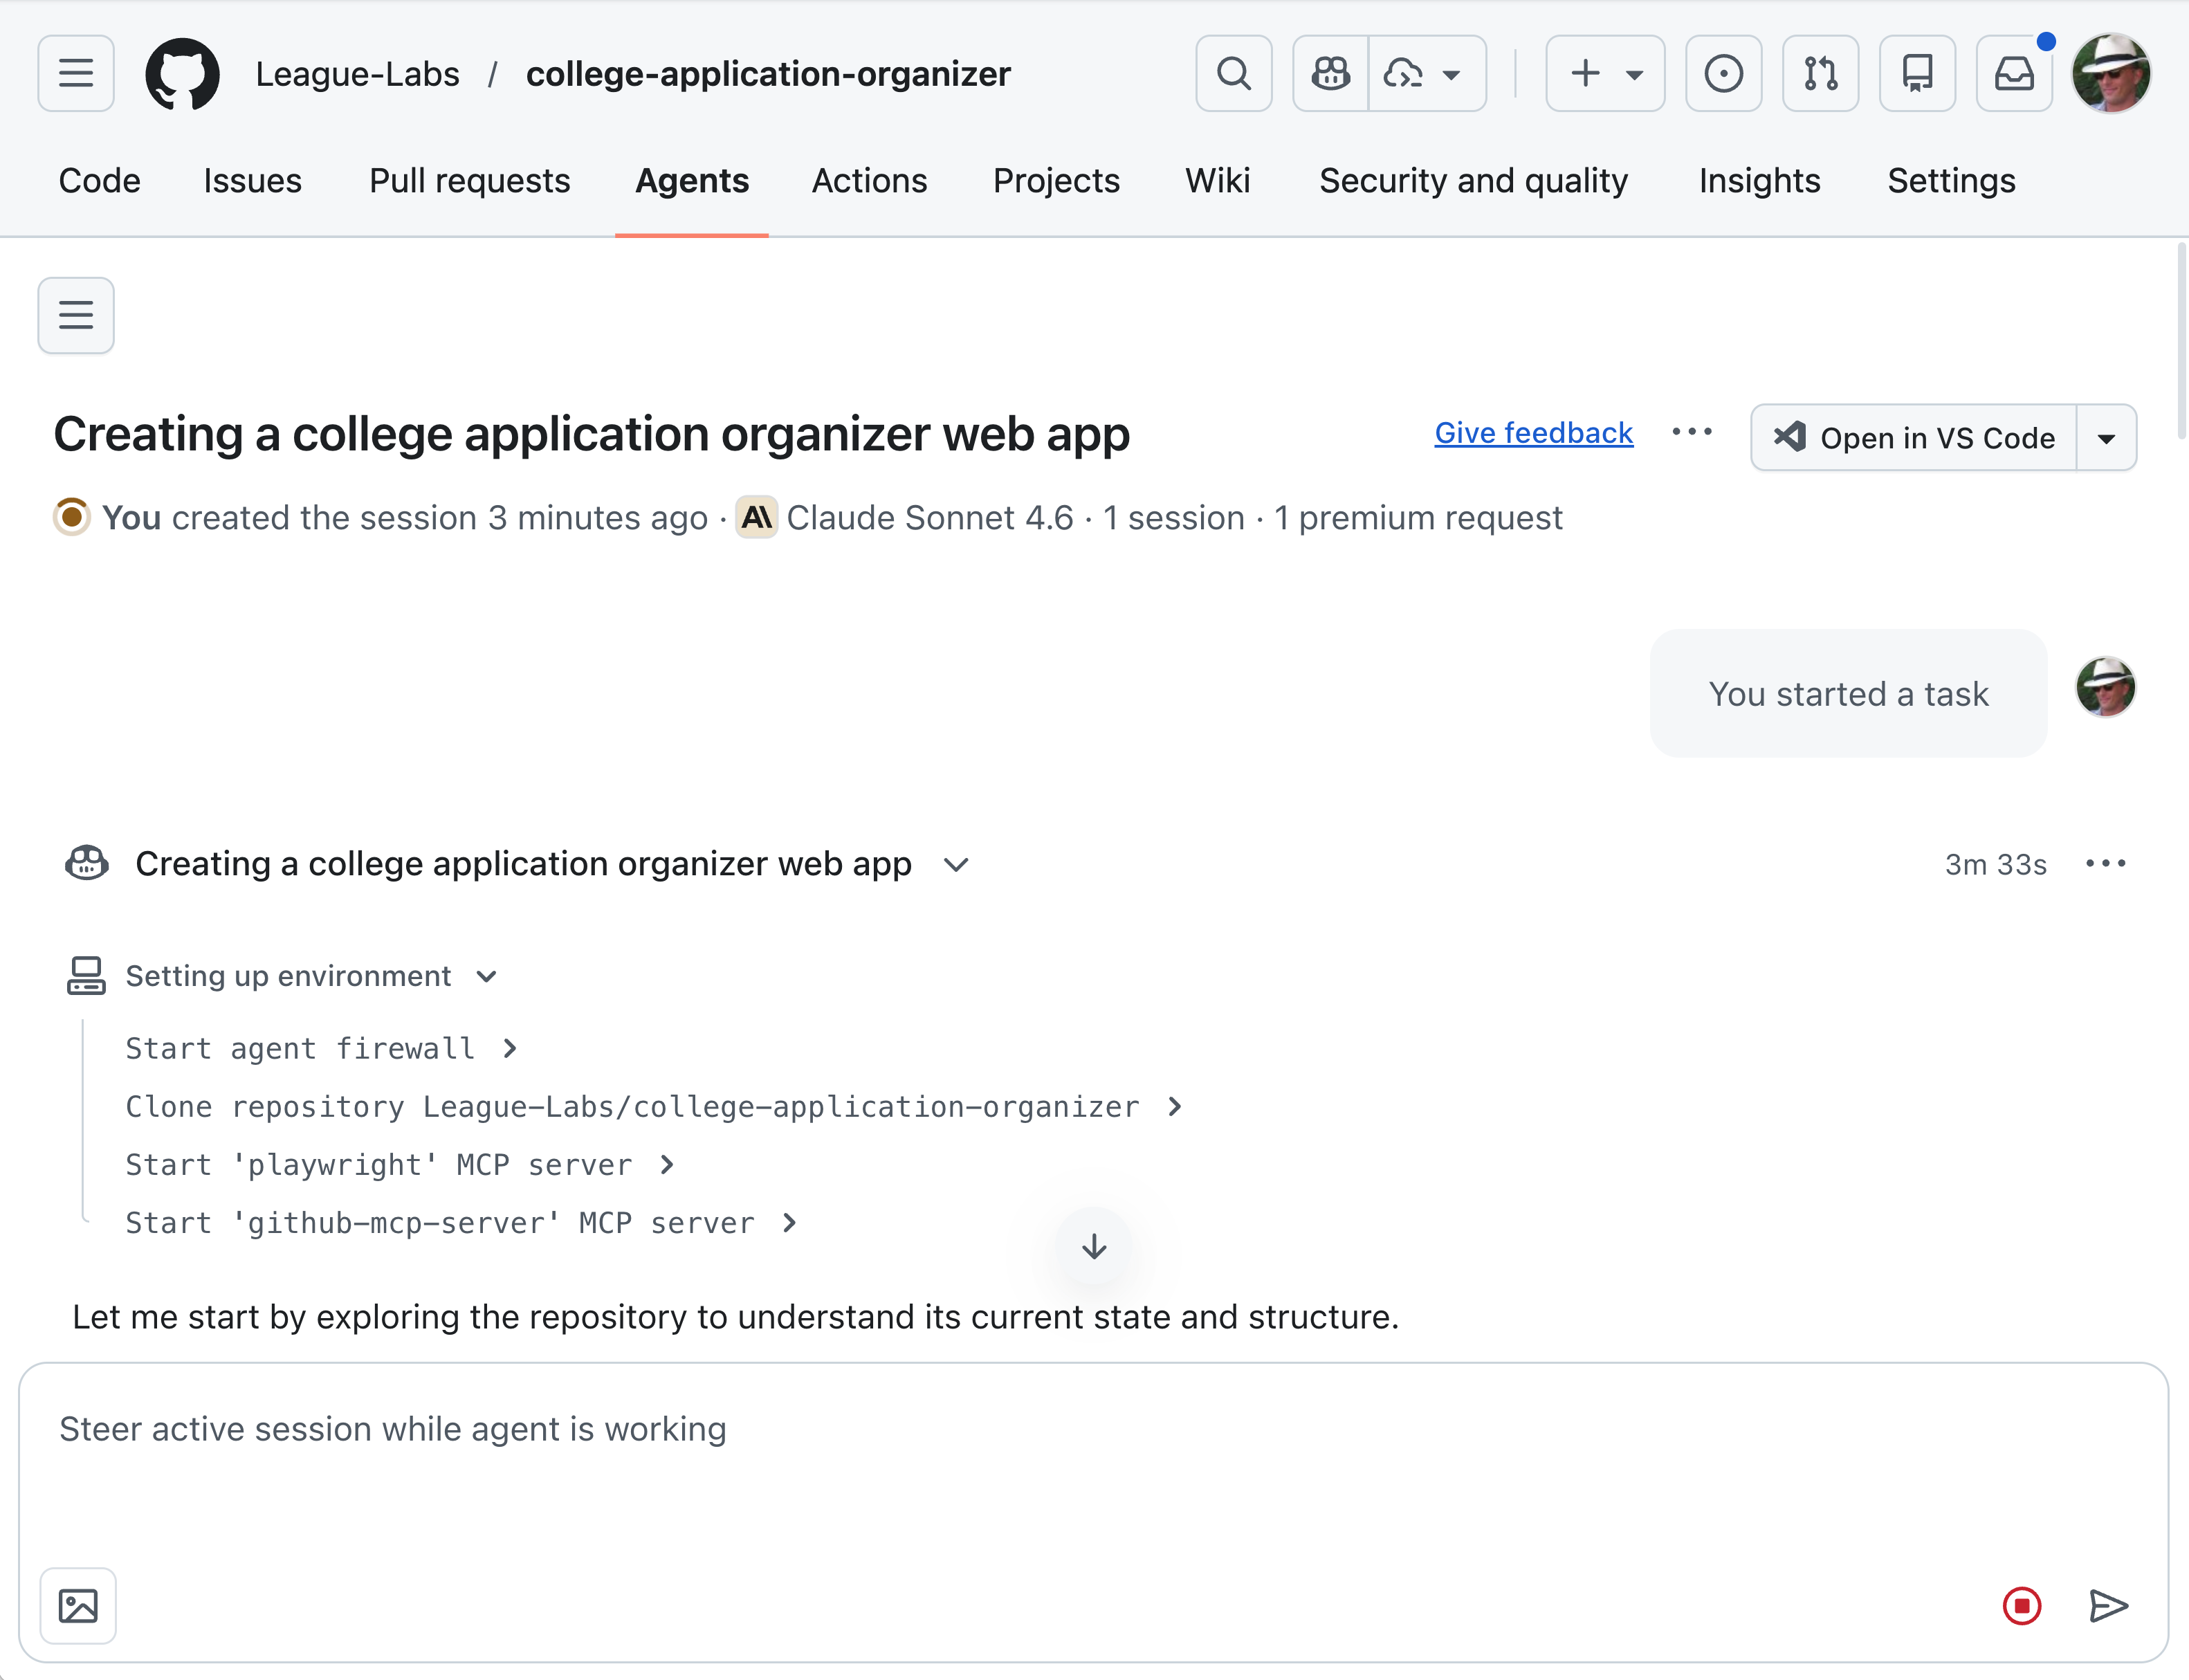Open the create new plus dropdown

tap(1604, 73)
